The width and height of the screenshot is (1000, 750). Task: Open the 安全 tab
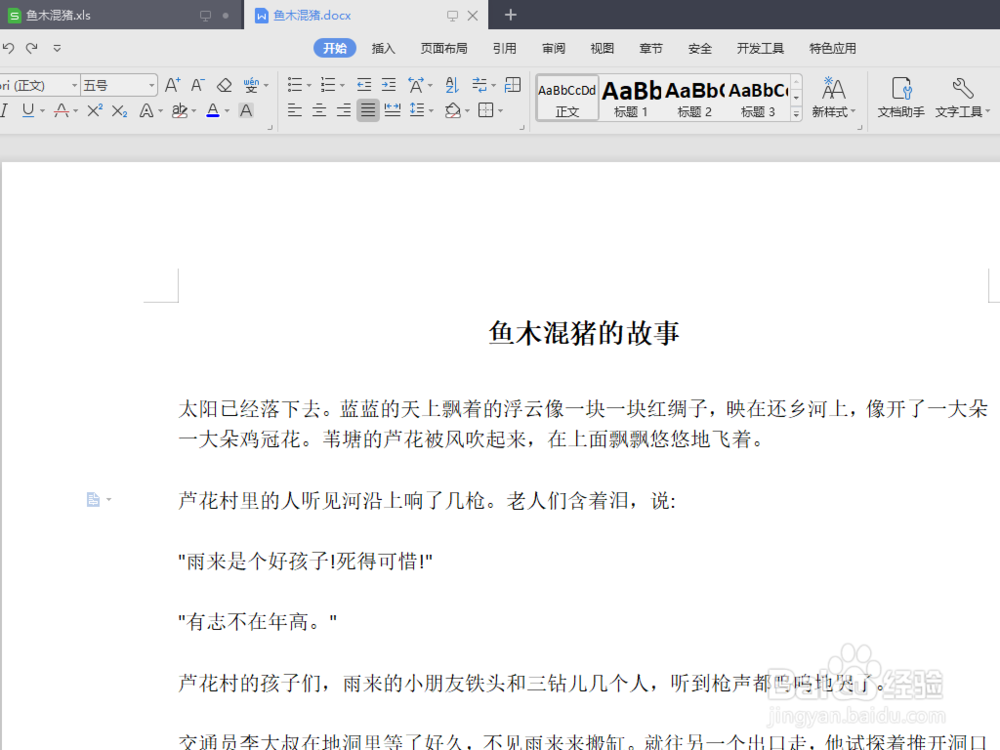click(700, 48)
